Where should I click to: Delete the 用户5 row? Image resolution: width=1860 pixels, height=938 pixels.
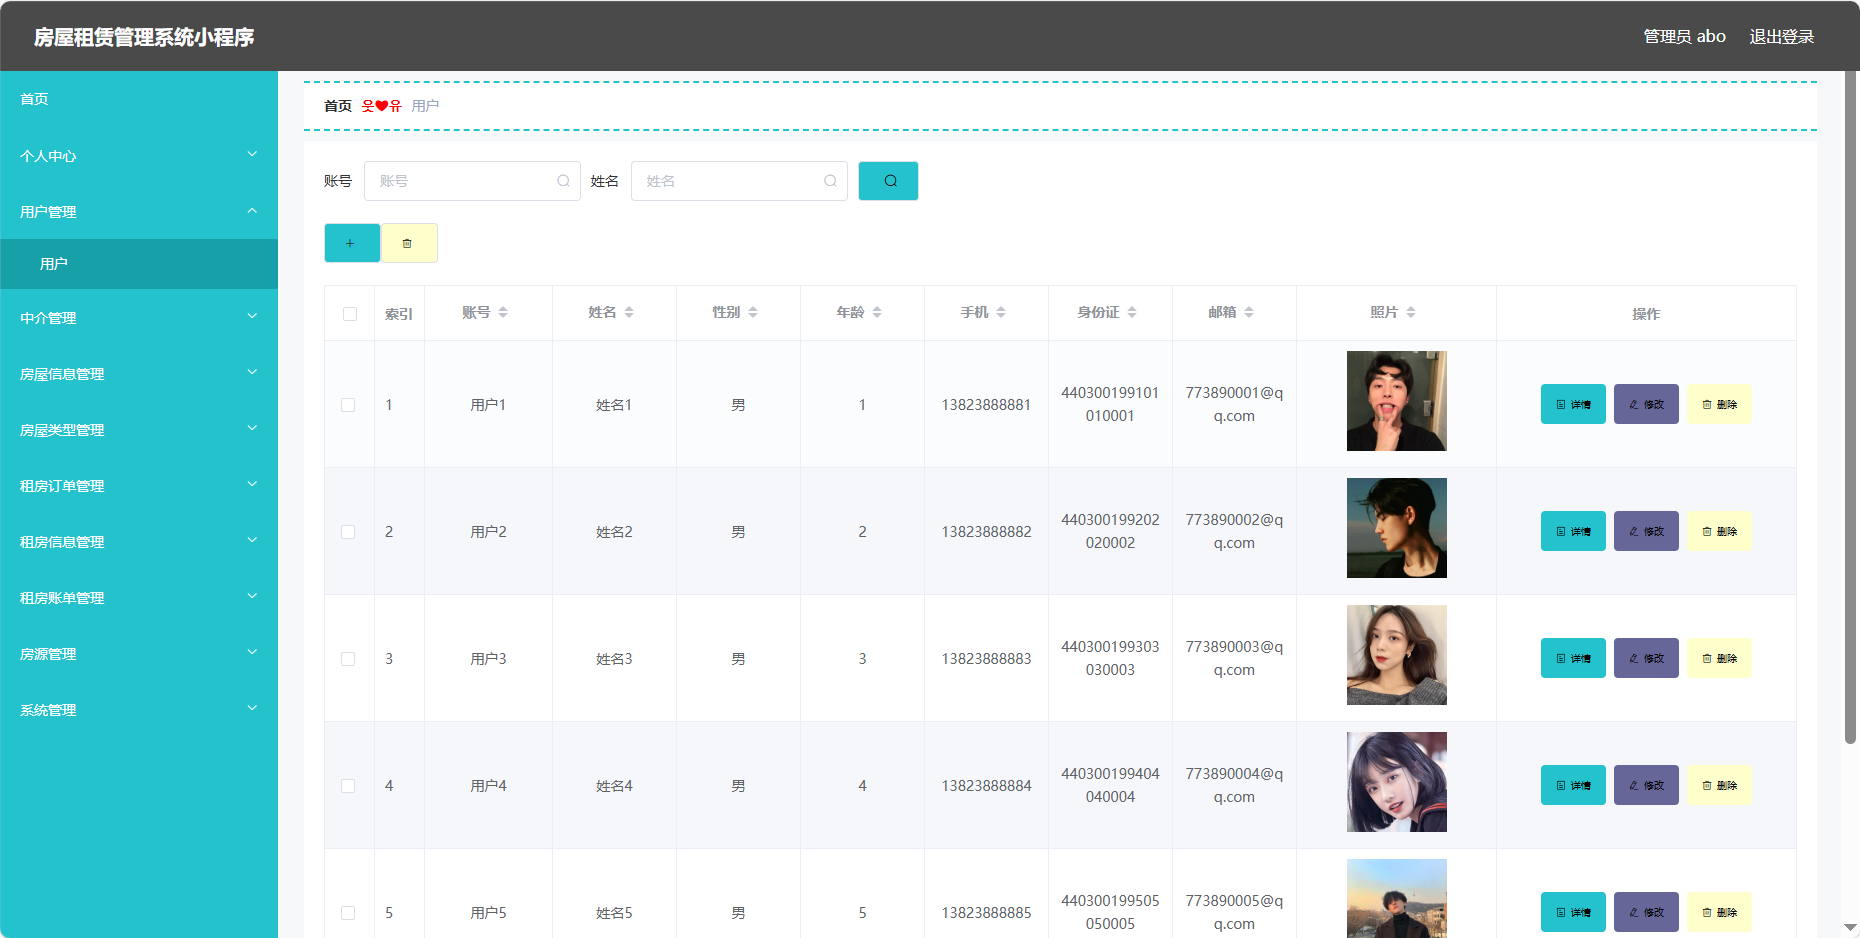tap(1719, 912)
